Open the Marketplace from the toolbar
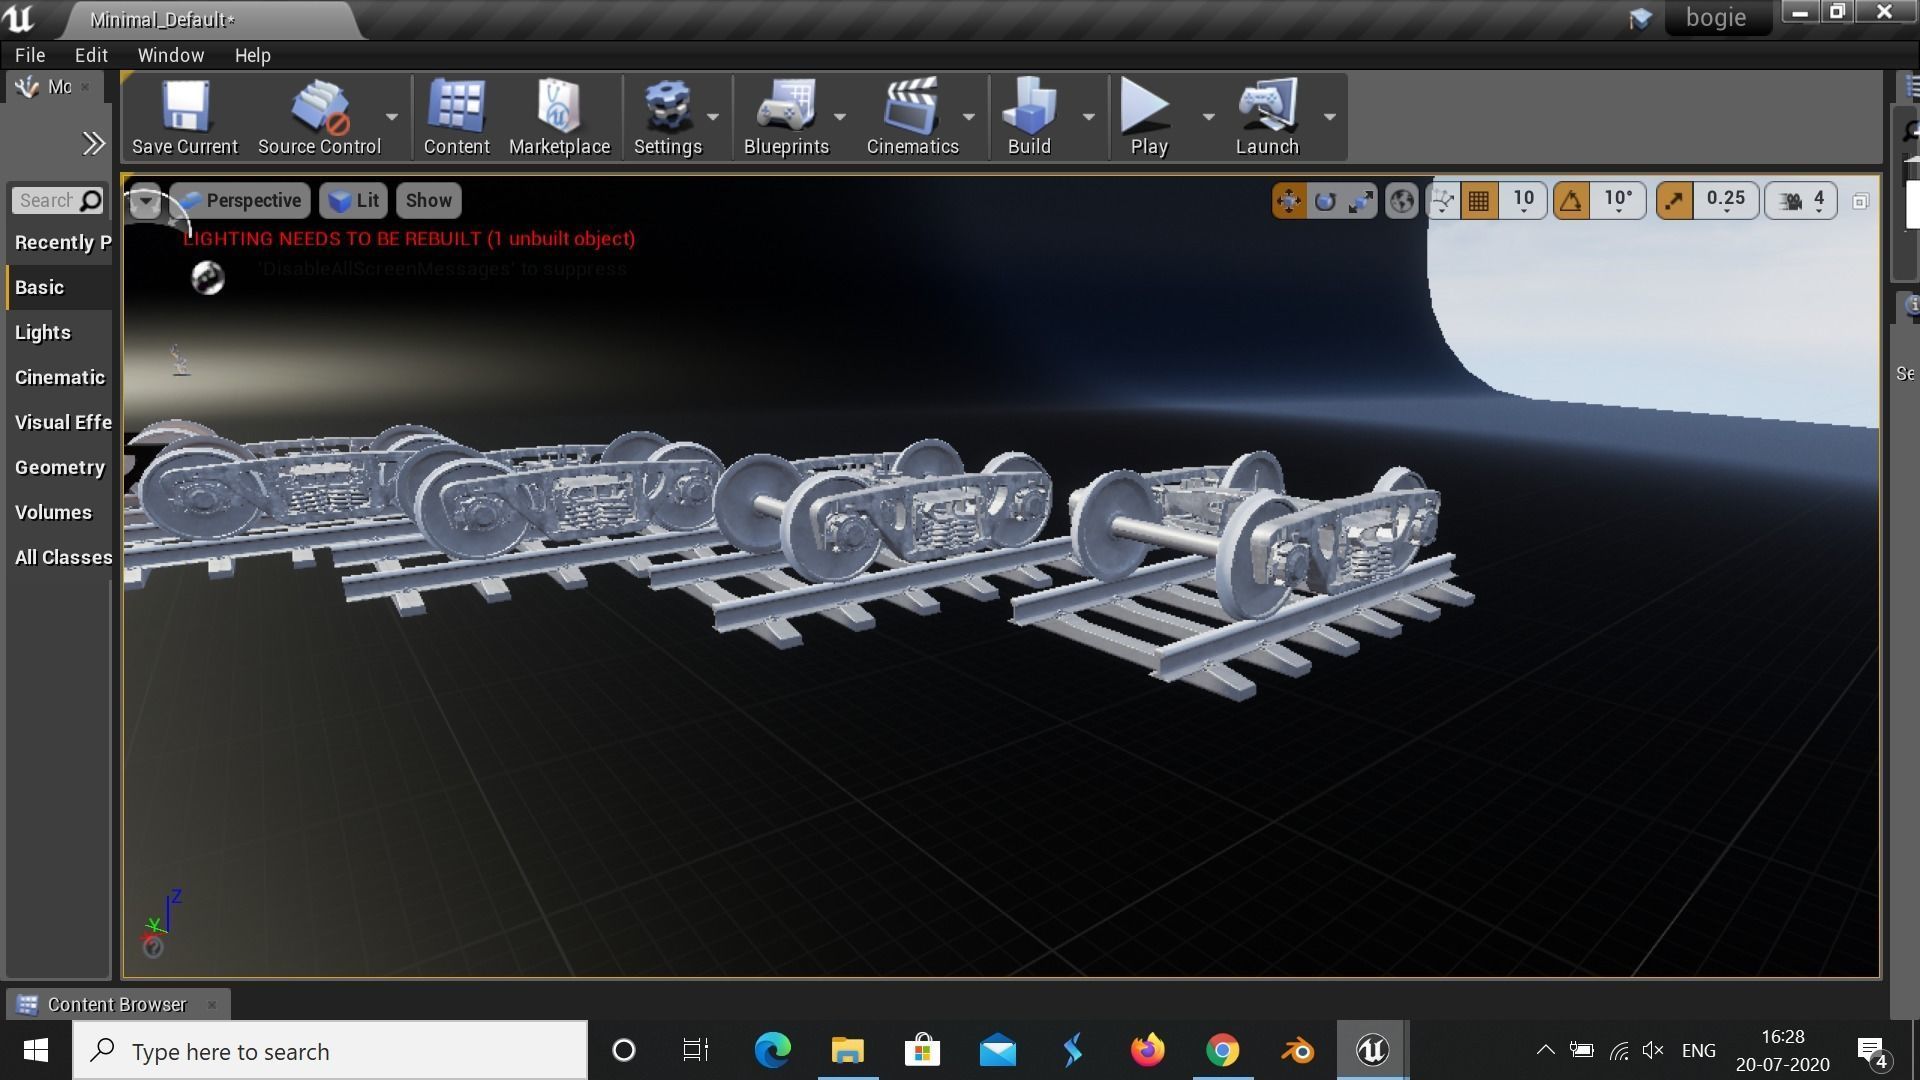Image resolution: width=1920 pixels, height=1080 pixels. click(559, 117)
